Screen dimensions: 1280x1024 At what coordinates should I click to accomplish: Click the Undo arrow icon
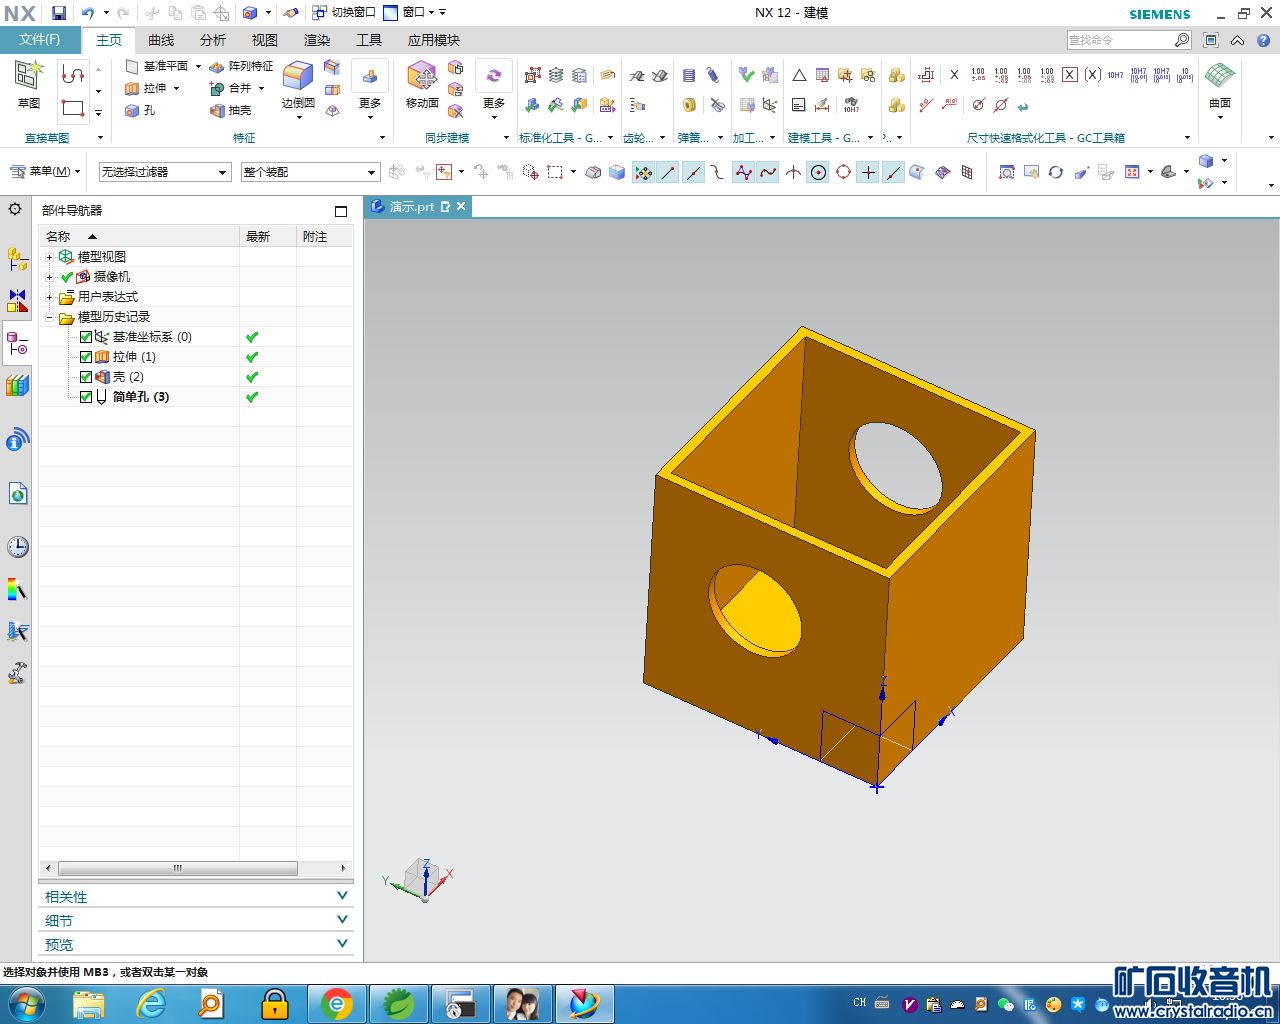tap(88, 13)
